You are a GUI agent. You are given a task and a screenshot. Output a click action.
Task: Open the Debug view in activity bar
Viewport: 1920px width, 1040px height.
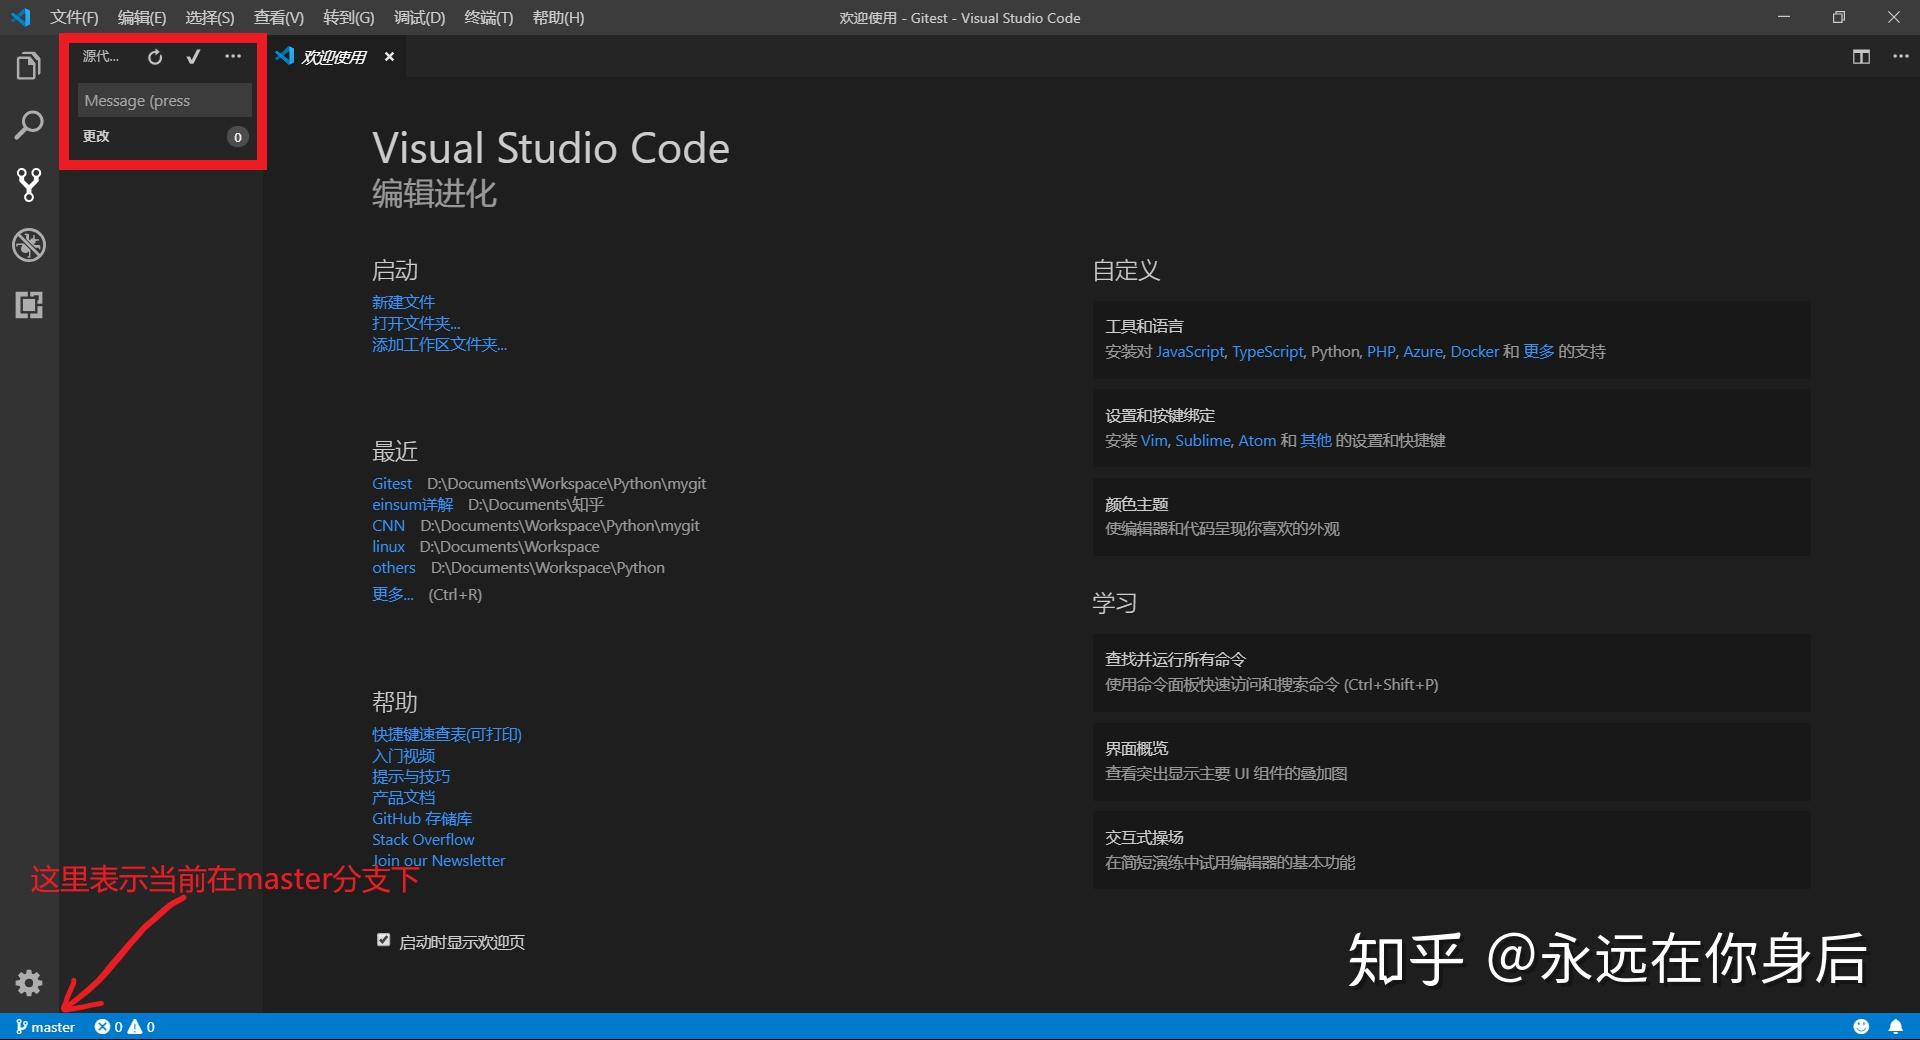[29, 245]
